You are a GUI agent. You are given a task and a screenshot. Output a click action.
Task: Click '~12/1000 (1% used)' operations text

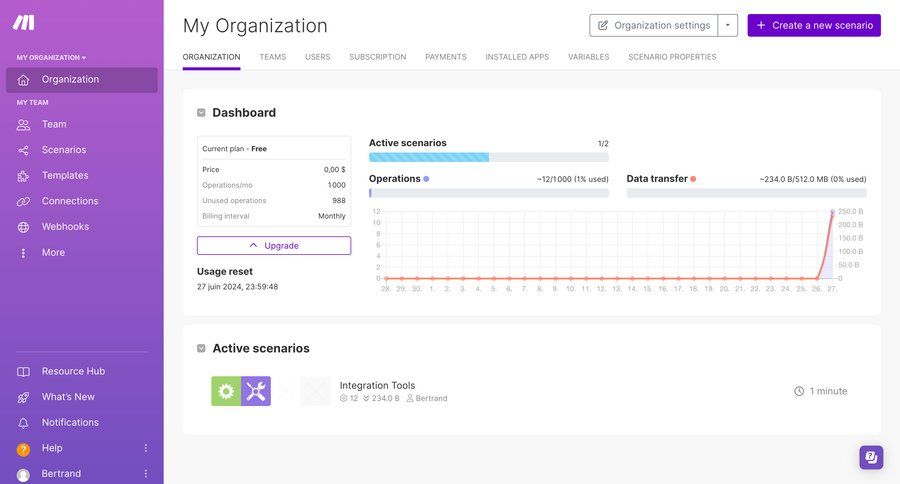click(573, 179)
